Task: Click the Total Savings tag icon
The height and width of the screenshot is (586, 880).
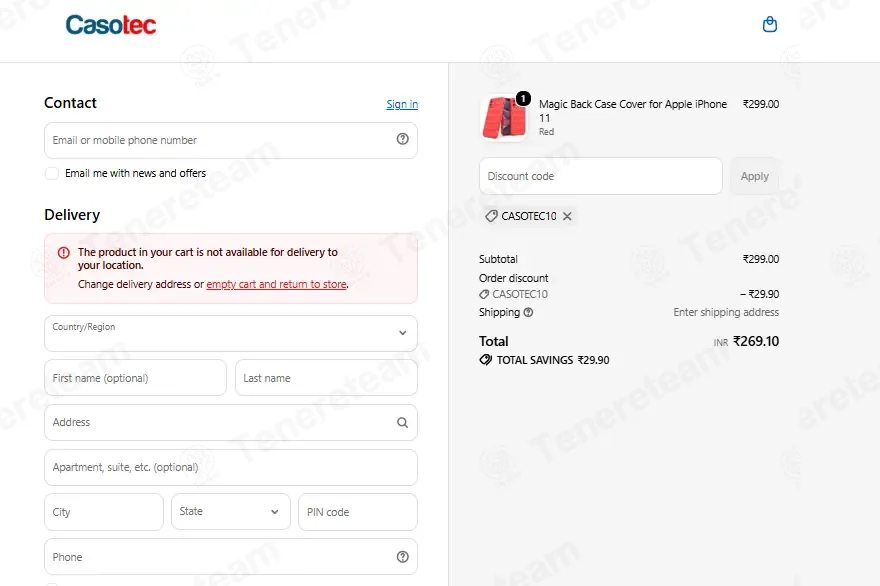Action: (x=485, y=360)
